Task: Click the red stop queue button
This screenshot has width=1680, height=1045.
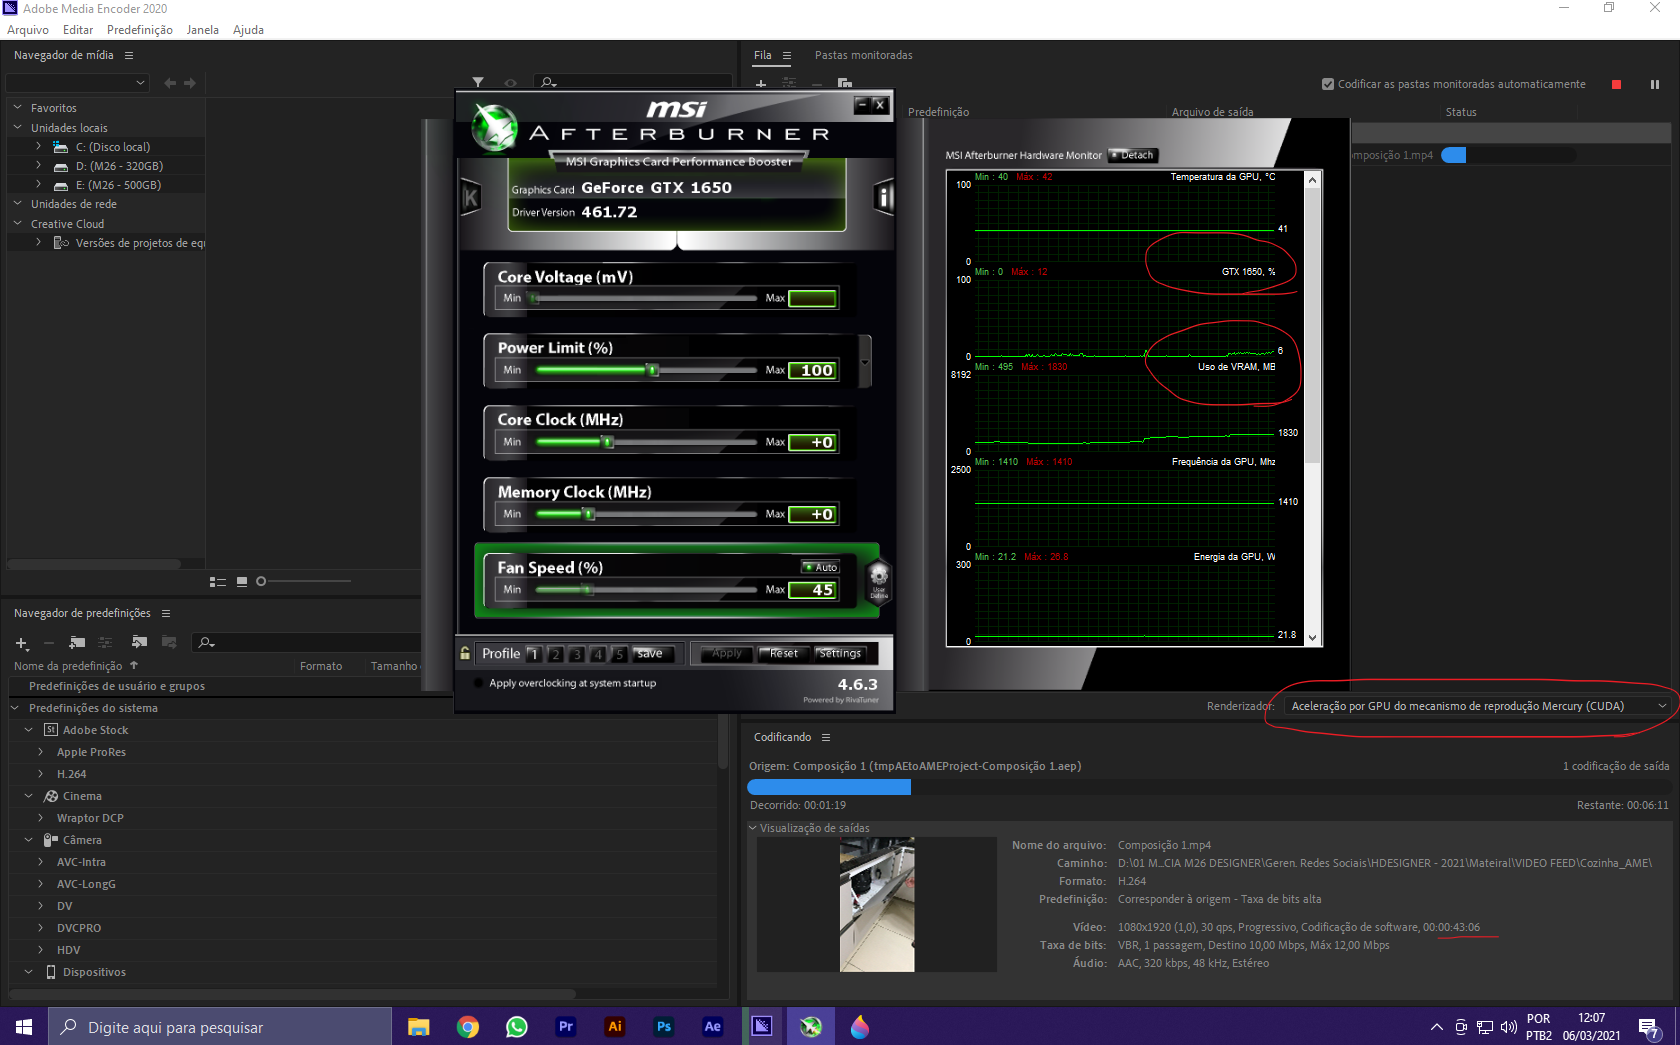Action: click(x=1616, y=84)
